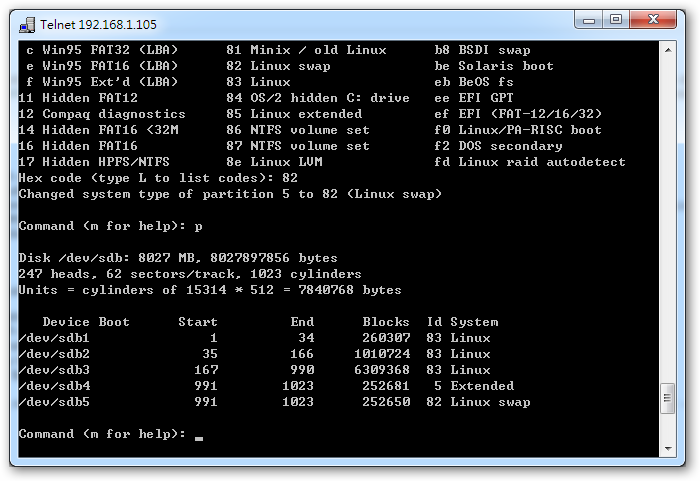700x481 pixels.
Task: Click the '82 Linux swap' code entry
Action: (278, 66)
